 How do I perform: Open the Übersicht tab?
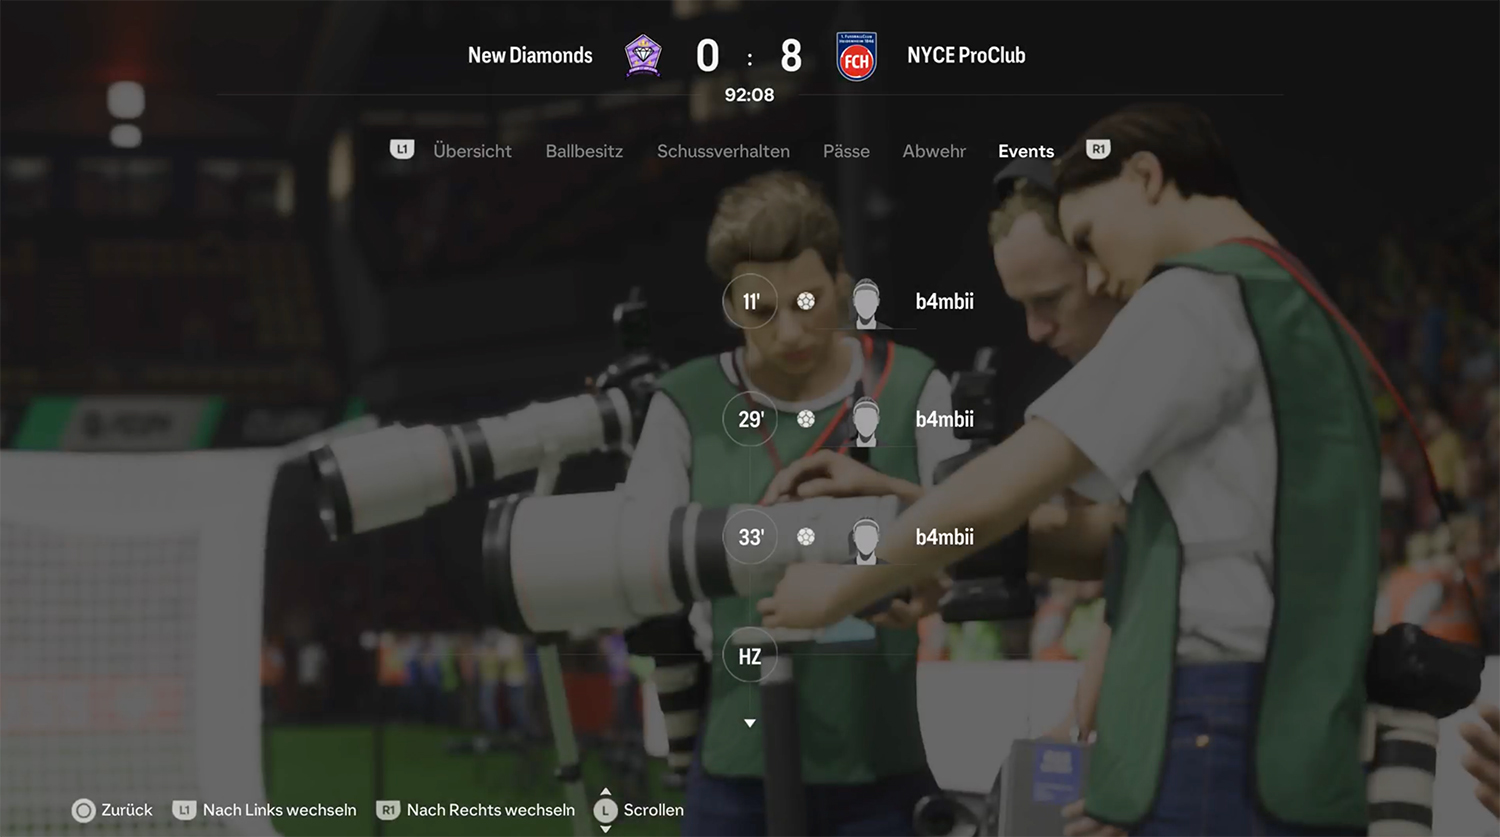tap(472, 151)
